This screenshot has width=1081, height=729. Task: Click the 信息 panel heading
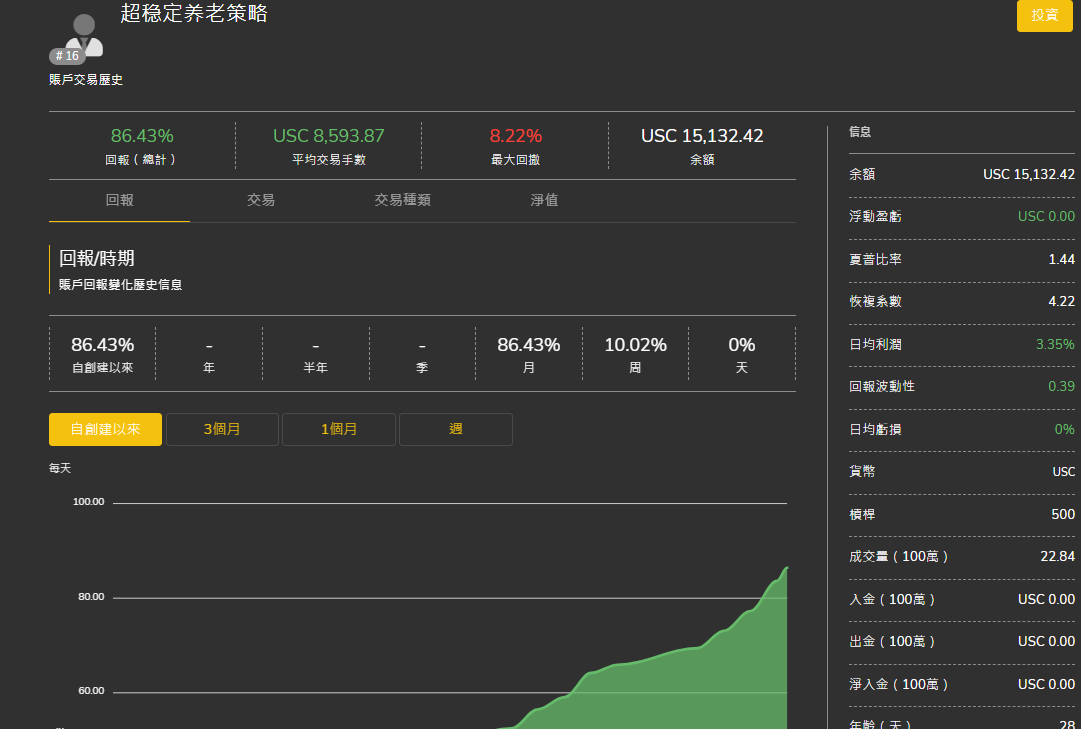pyautogui.click(x=860, y=132)
